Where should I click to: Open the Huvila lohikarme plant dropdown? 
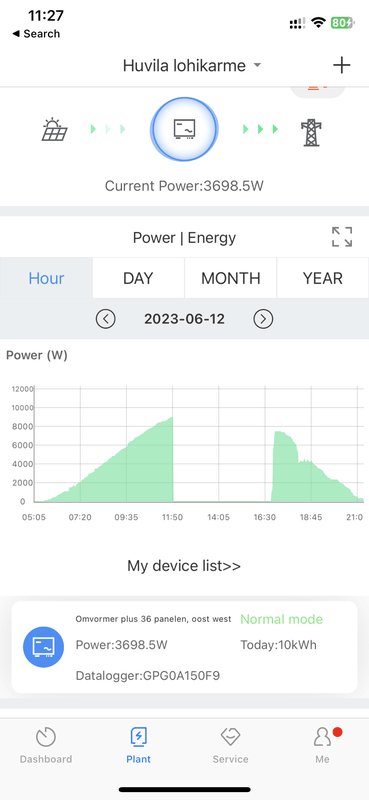click(192, 65)
